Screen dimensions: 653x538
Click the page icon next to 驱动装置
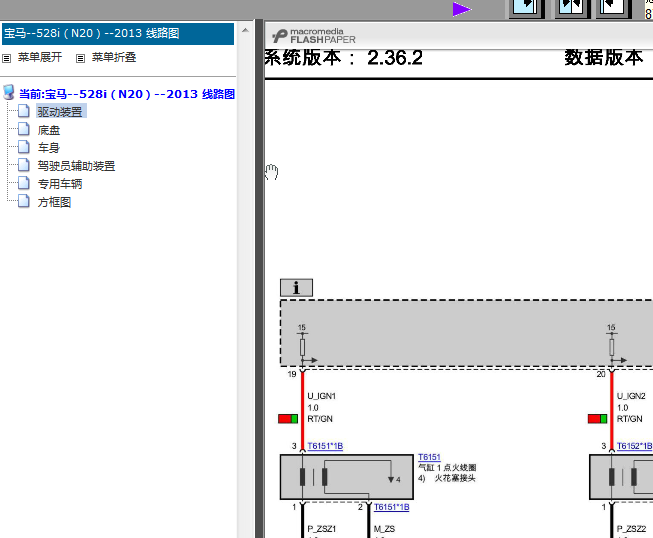click(x=24, y=111)
